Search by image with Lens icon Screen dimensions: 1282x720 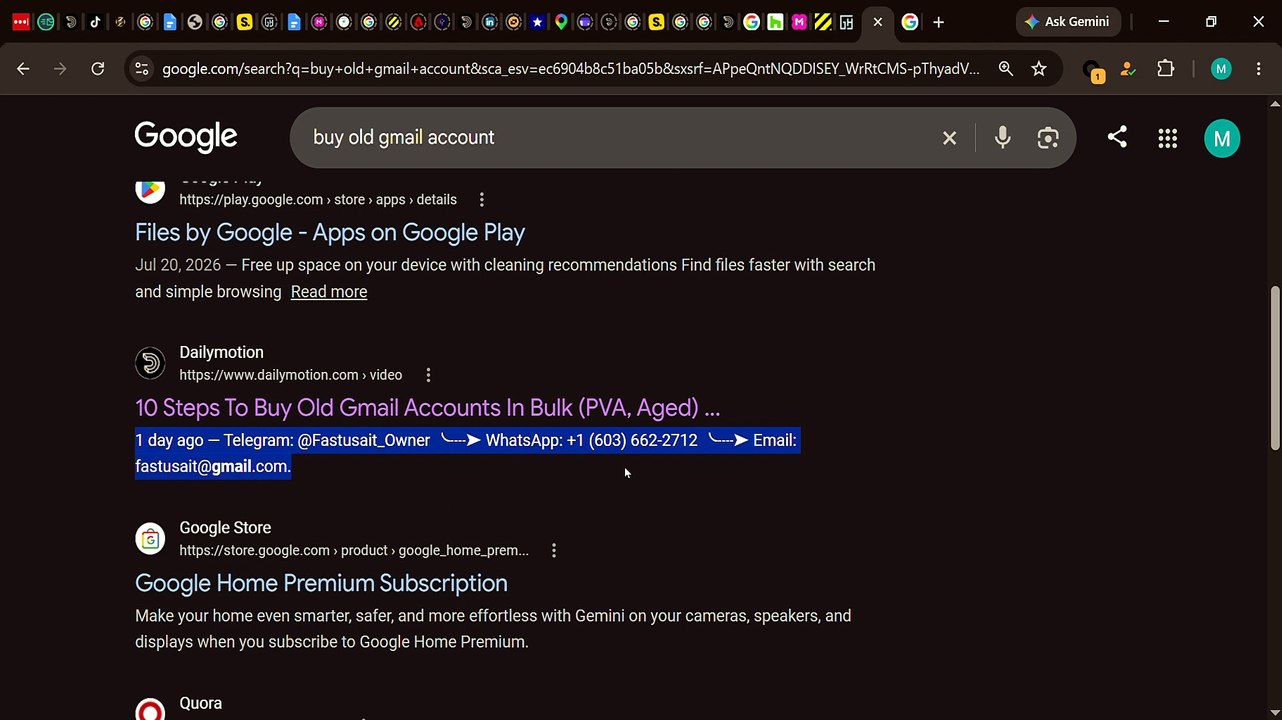pyautogui.click(x=1047, y=138)
